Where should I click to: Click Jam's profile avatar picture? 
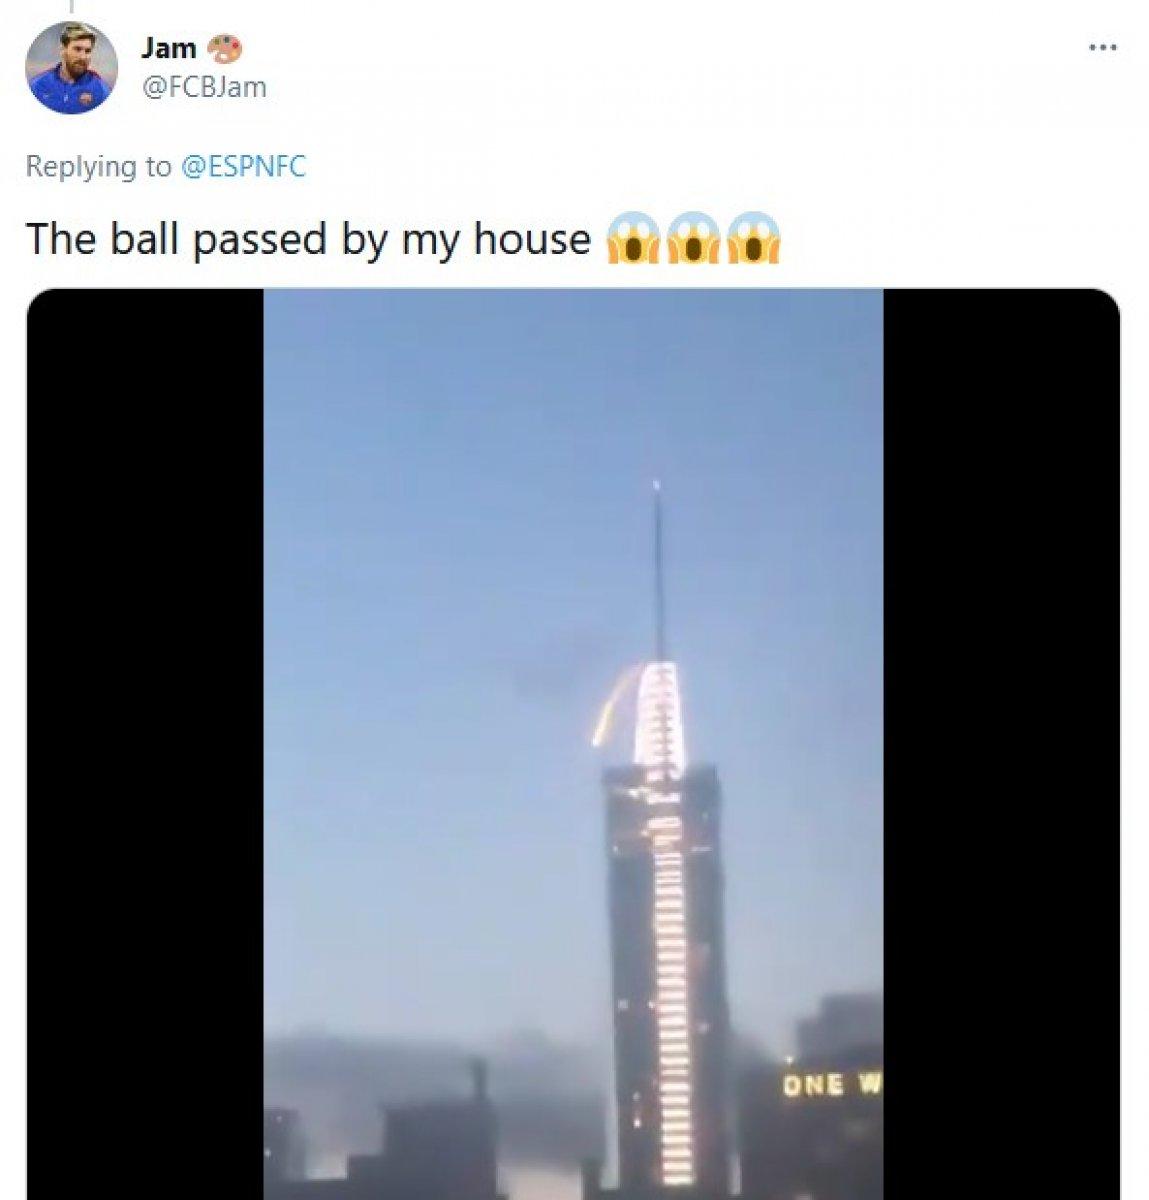point(71,67)
